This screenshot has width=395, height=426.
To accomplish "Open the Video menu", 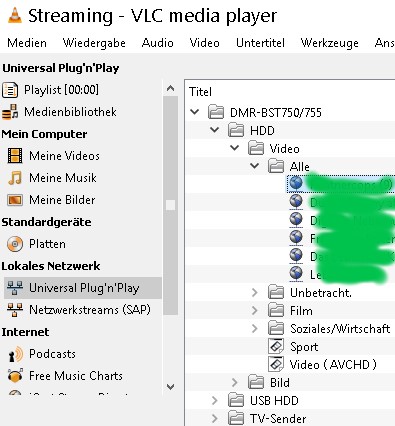I will click(205, 43).
